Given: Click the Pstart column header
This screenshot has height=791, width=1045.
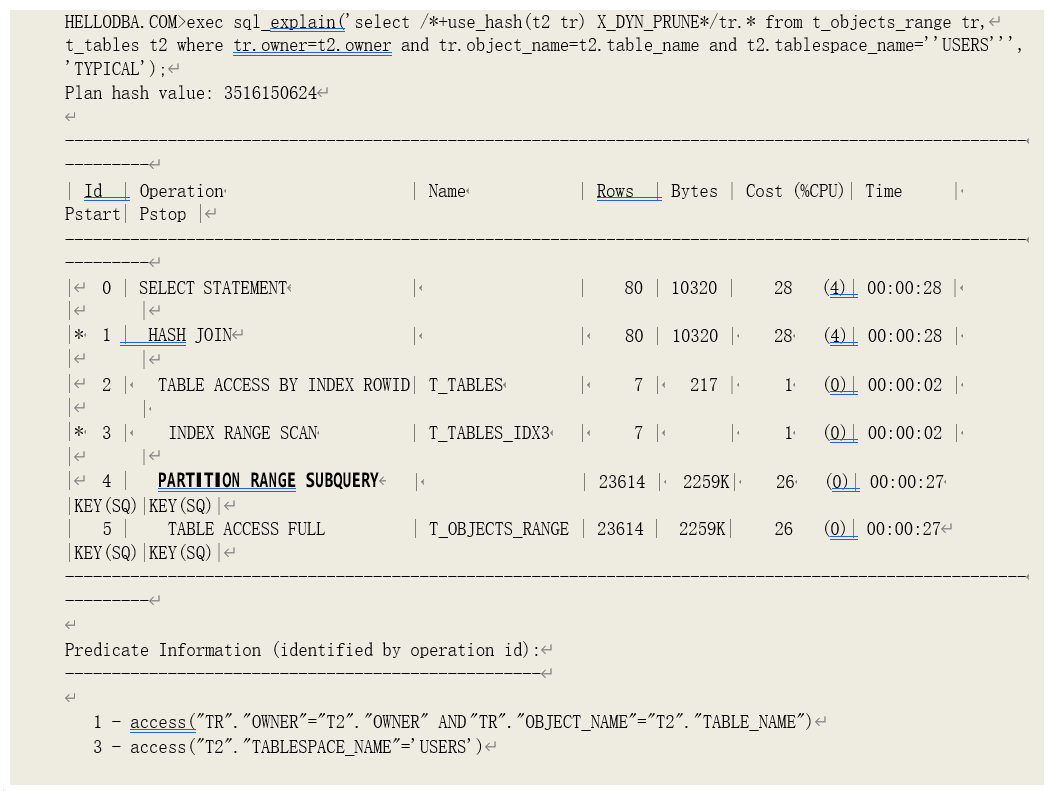Looking at the screenshot, I should click(93, 214).
